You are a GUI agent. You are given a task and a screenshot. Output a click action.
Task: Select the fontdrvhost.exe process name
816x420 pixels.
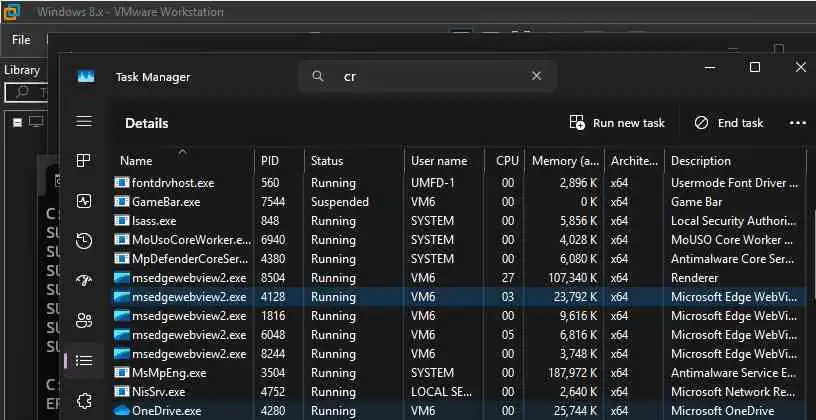click(x=173, y=183)
